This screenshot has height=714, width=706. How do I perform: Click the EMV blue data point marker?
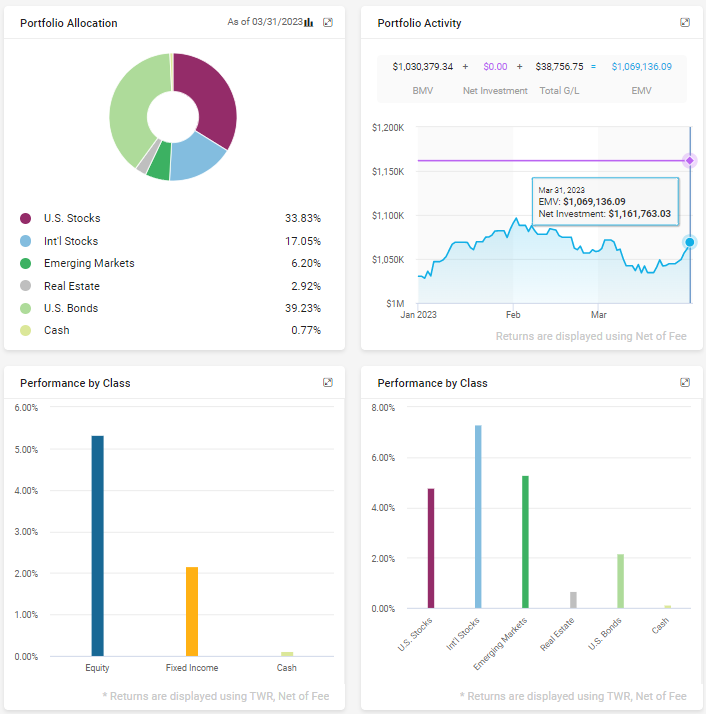point(690,242)
